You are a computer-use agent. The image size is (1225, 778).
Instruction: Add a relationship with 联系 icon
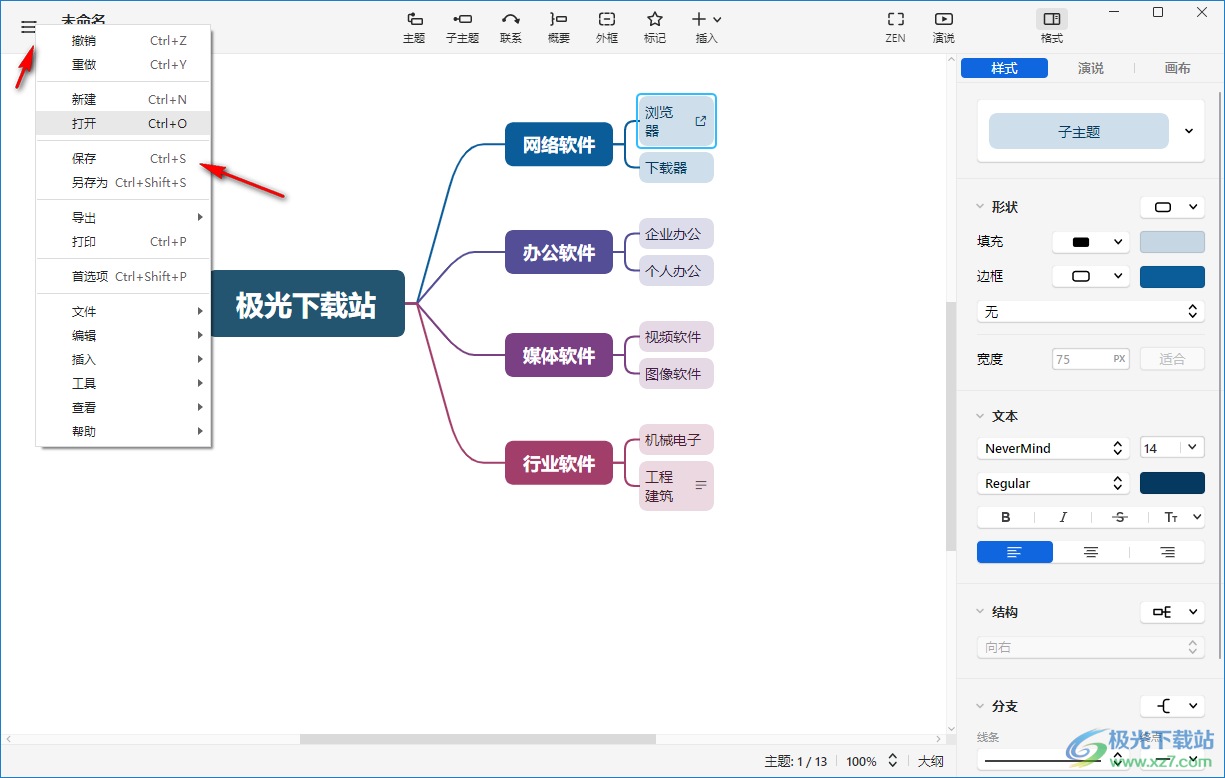pos(511,27)
